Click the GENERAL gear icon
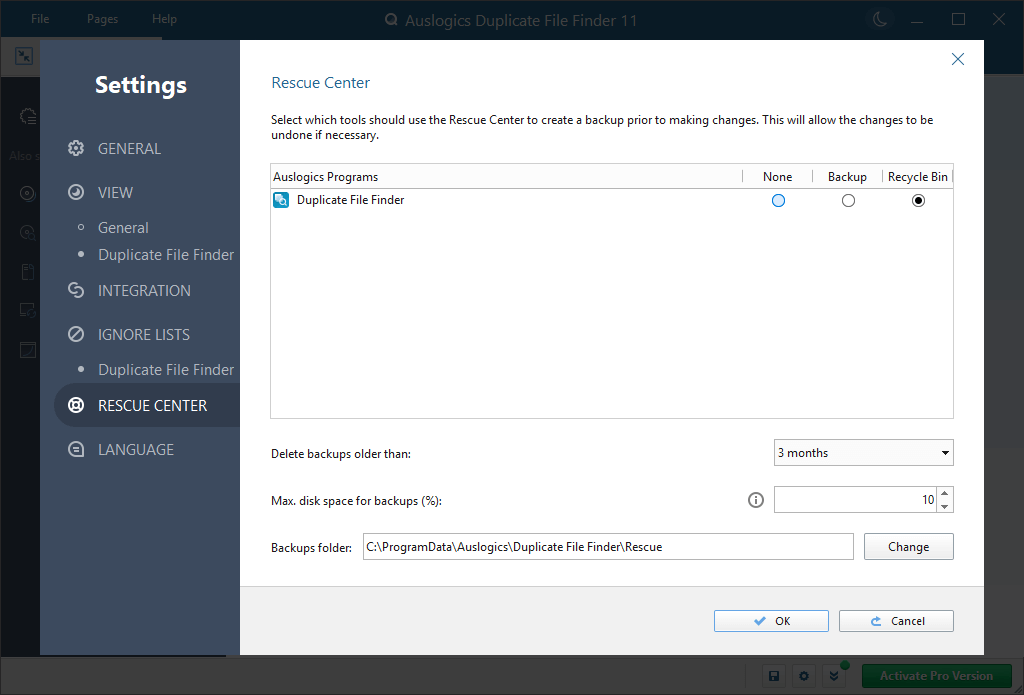The image size is (1024, 695). 76,148
